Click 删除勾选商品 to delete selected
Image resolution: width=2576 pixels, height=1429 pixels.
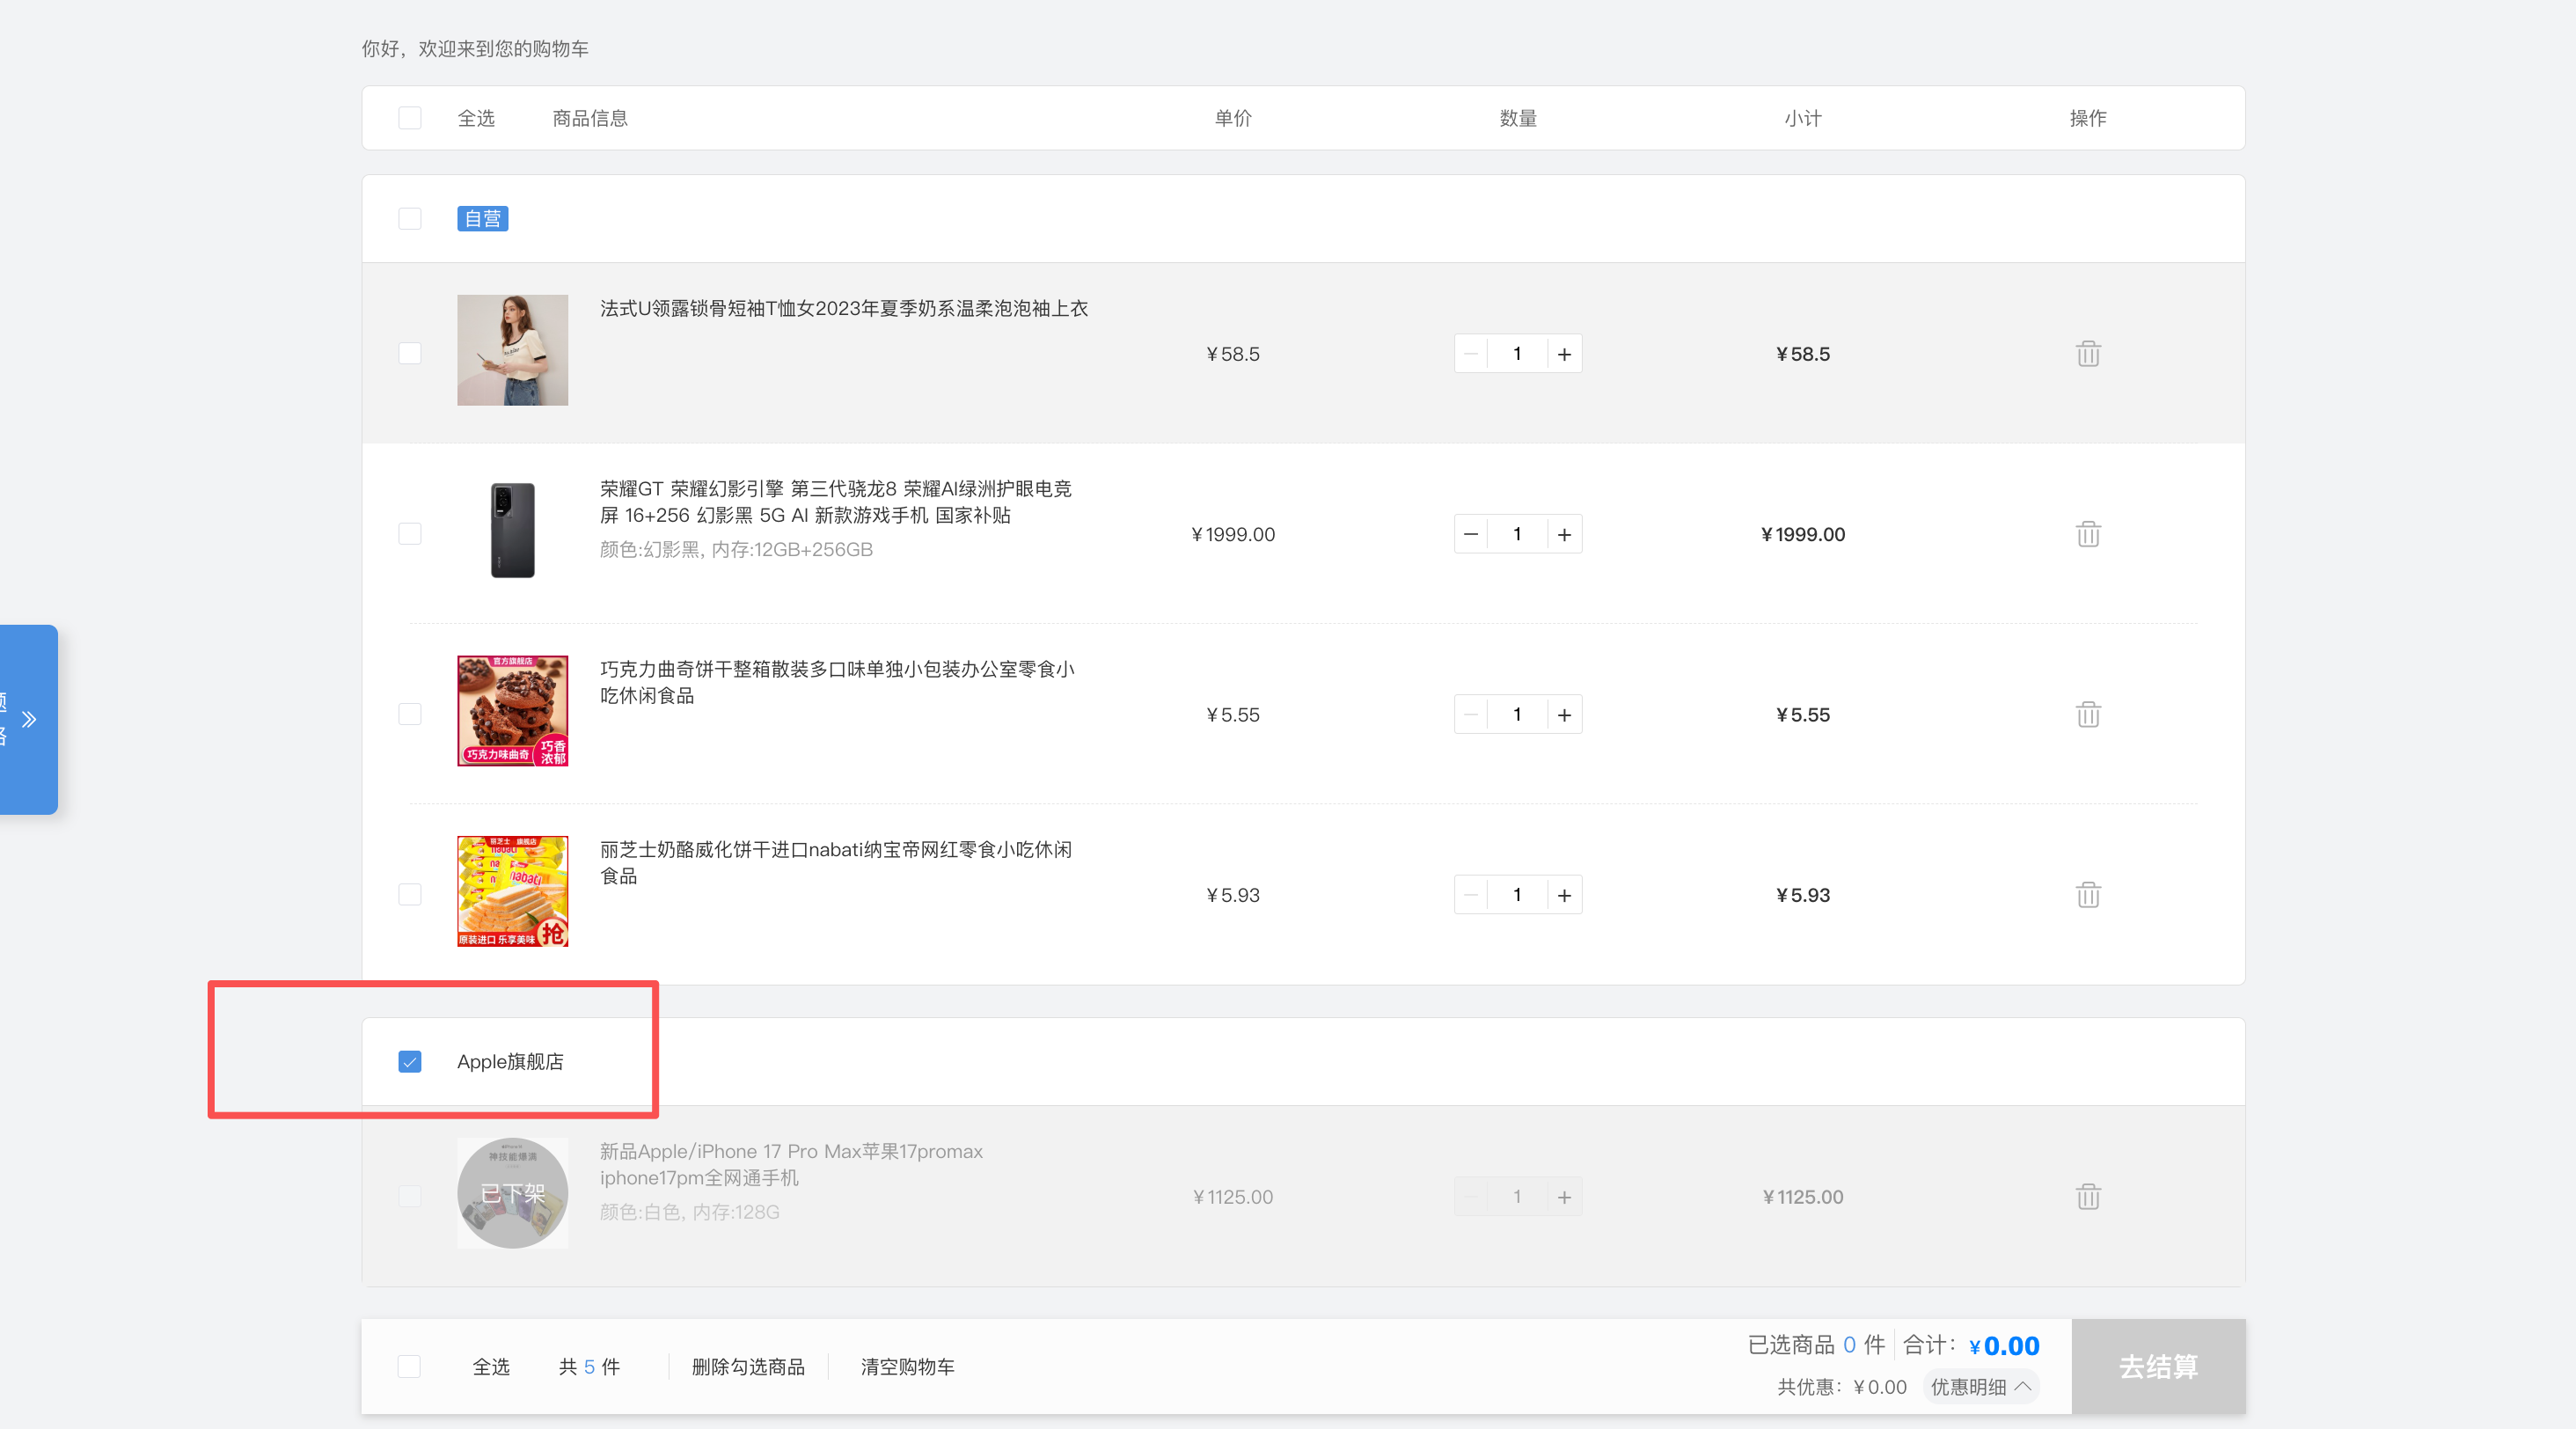[x=748, y=1366]
